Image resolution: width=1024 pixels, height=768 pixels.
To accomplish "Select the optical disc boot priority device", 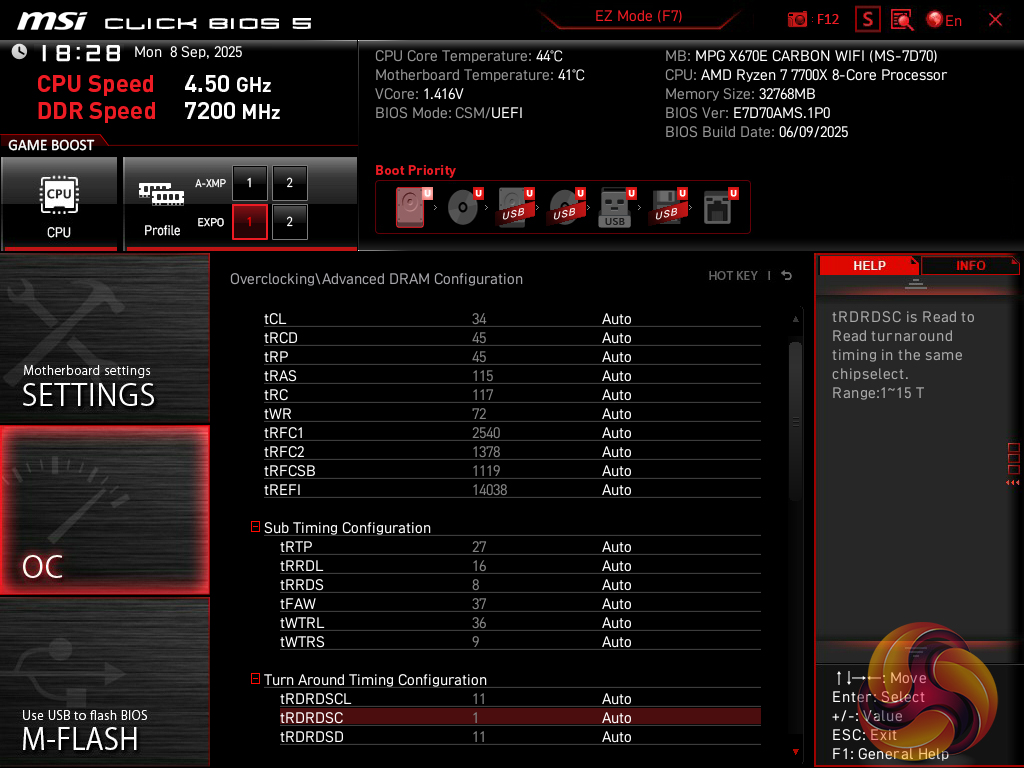I will point(465,207).
